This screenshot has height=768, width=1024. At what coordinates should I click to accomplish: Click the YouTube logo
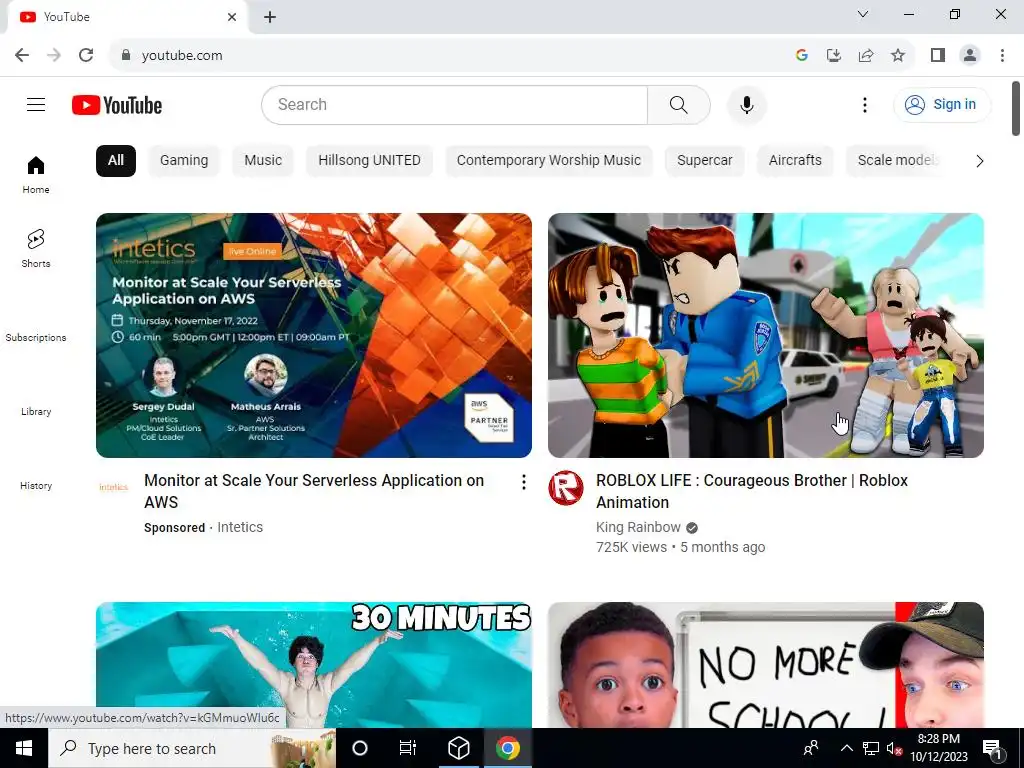point(117,105)
